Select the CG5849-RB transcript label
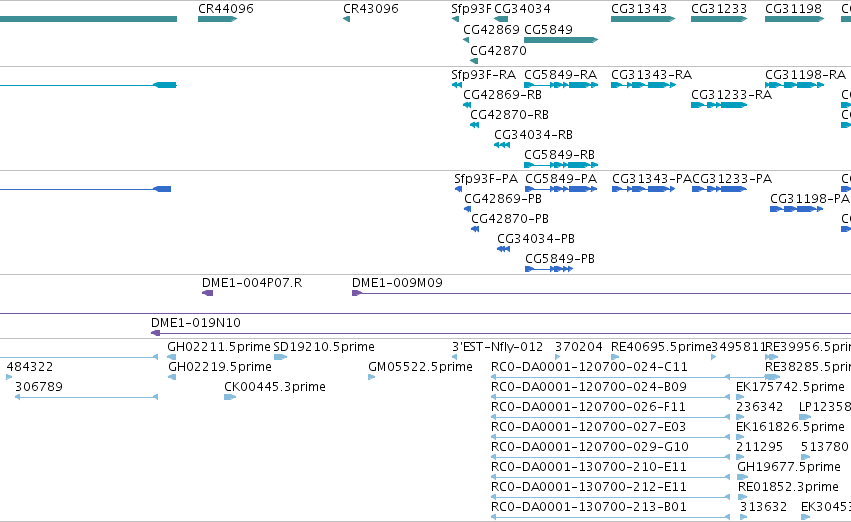 559,155
